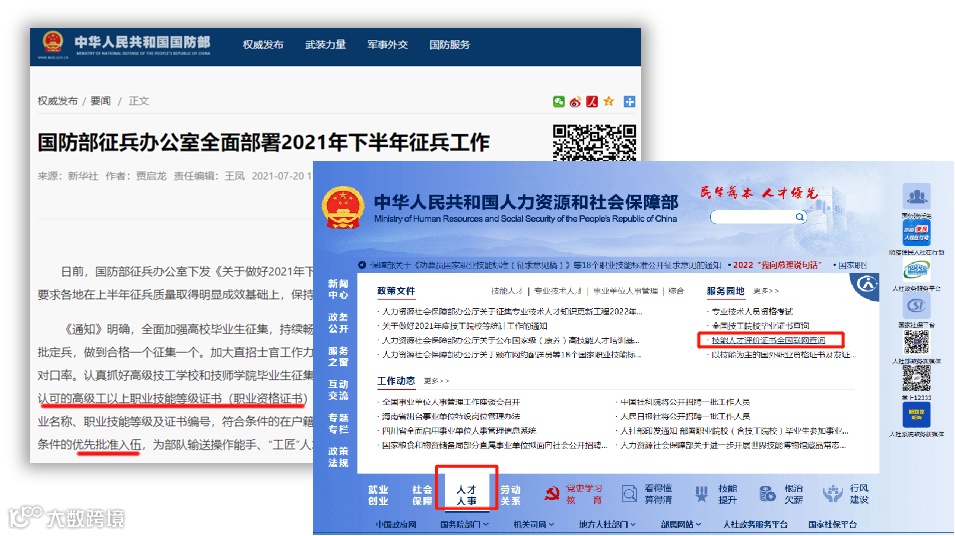
Task: Click the lower QR code above 12333 label
Action: 917,379
